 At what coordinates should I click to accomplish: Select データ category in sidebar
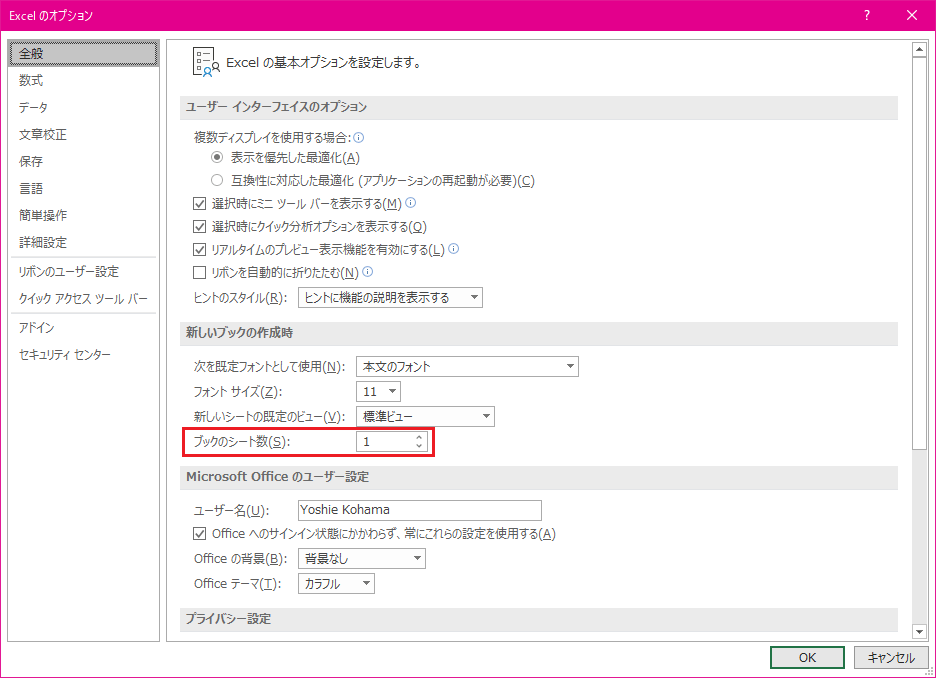[84, 107]
